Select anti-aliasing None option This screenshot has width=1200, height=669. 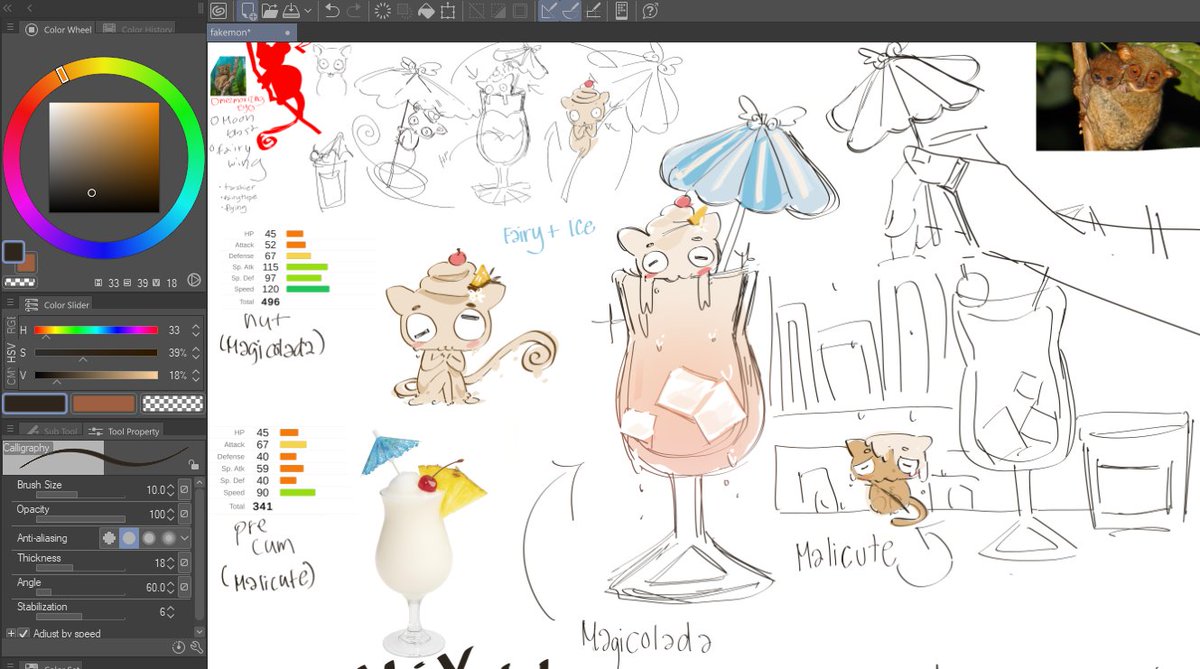108,538
